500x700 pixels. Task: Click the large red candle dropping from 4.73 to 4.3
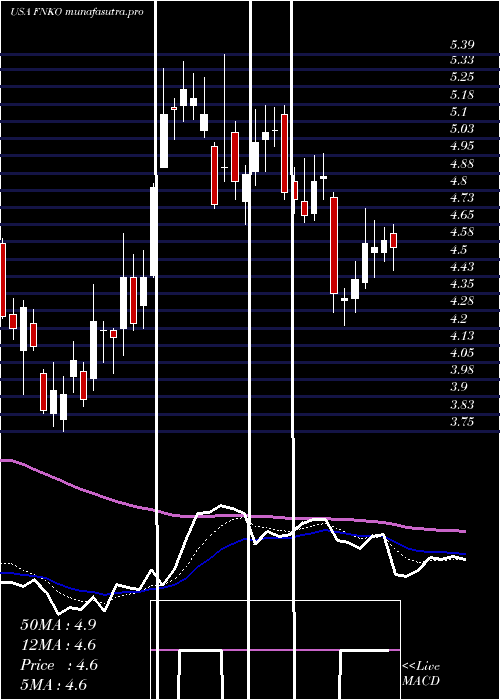(x=334, y=245)
